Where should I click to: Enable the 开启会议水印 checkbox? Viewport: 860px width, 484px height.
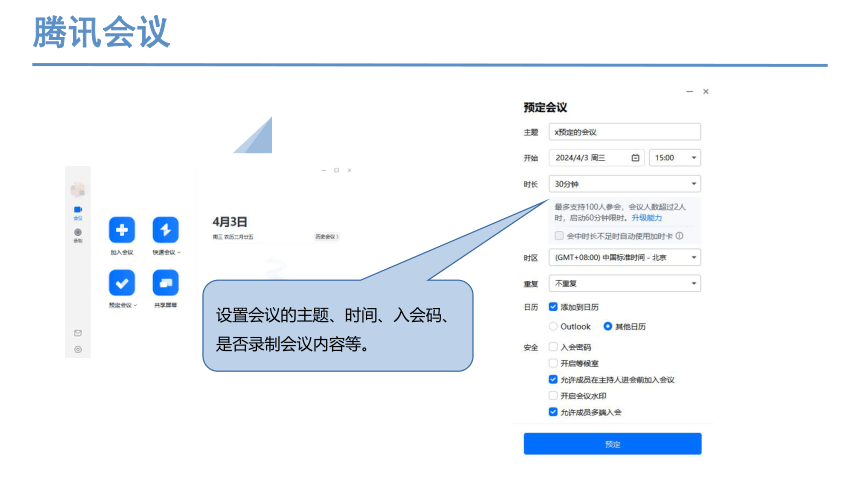553,396
